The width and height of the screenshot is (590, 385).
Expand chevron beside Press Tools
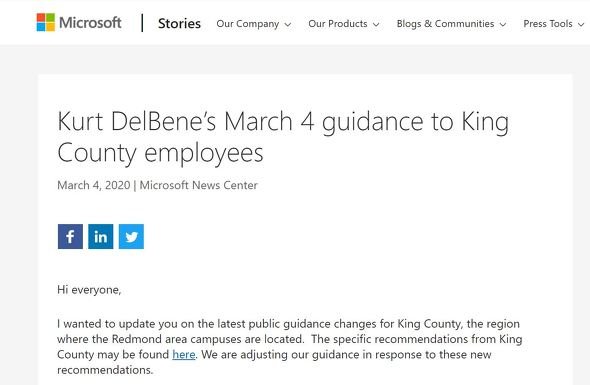tap(581, 24)
